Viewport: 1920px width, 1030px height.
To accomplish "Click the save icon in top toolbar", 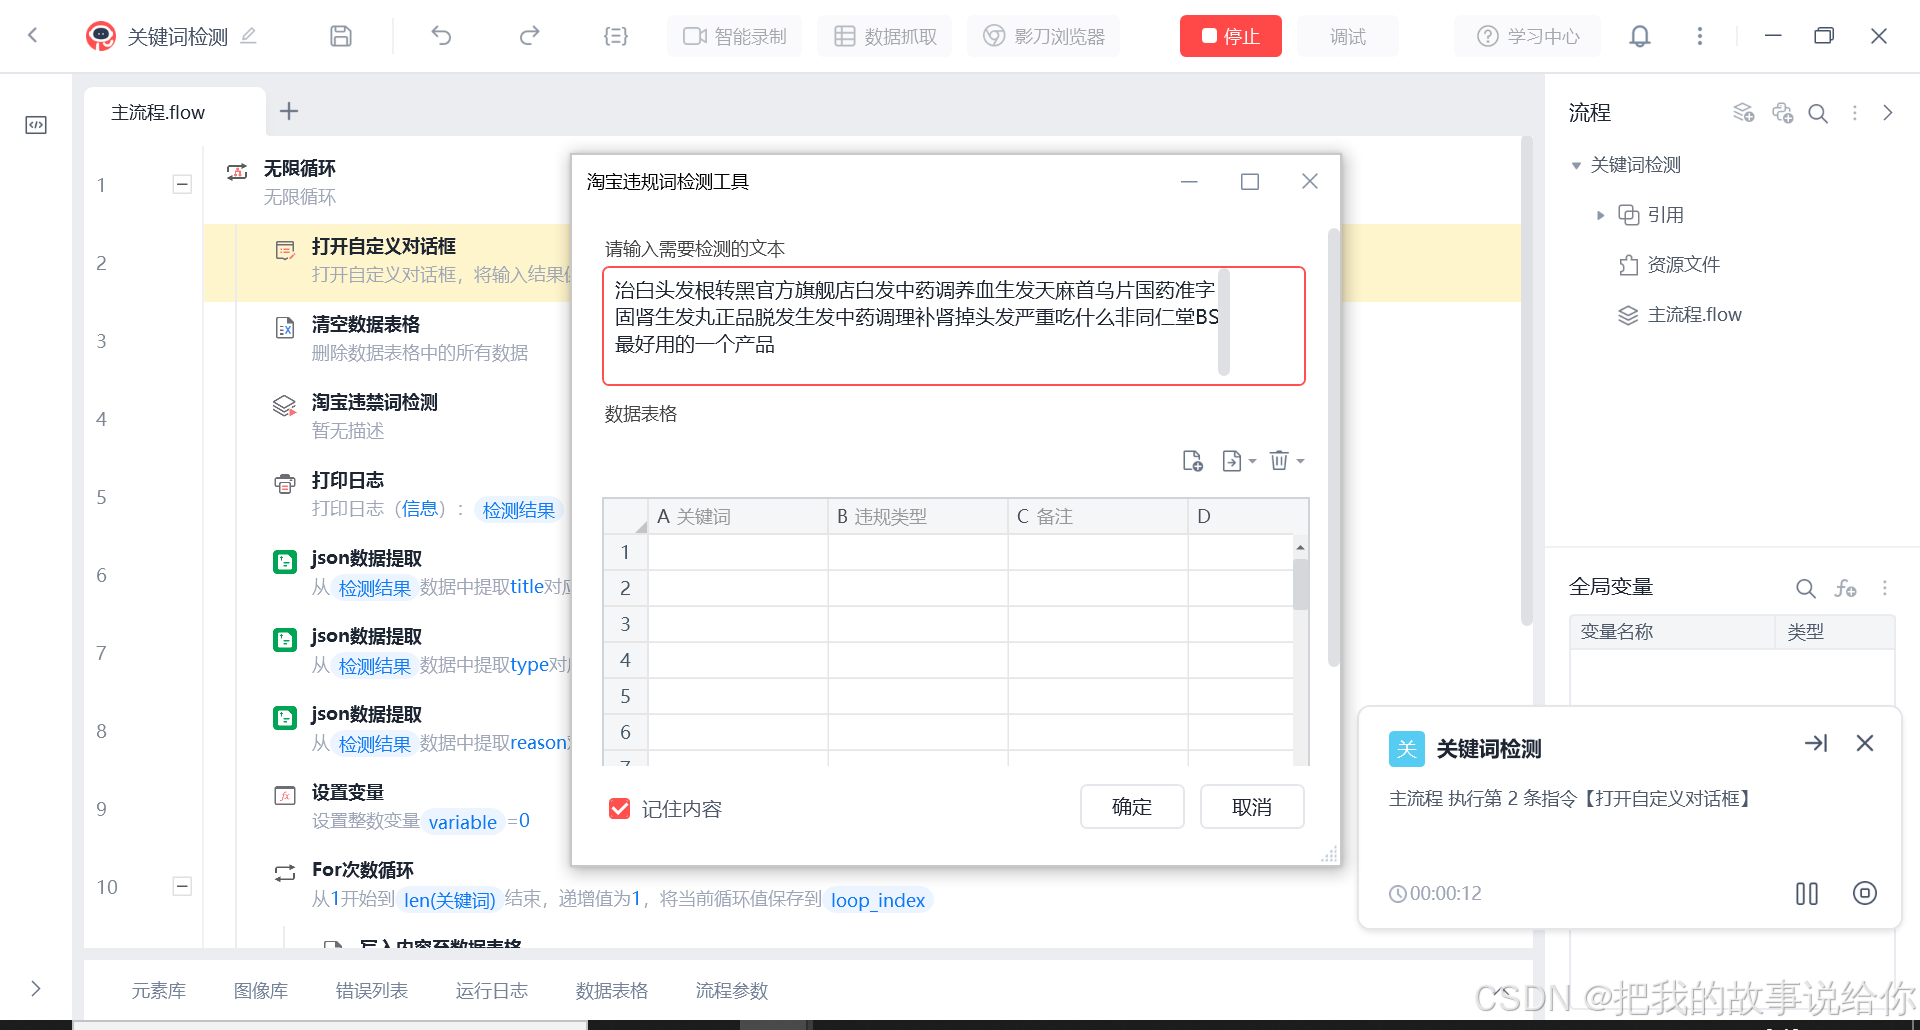I will (341, 36).
